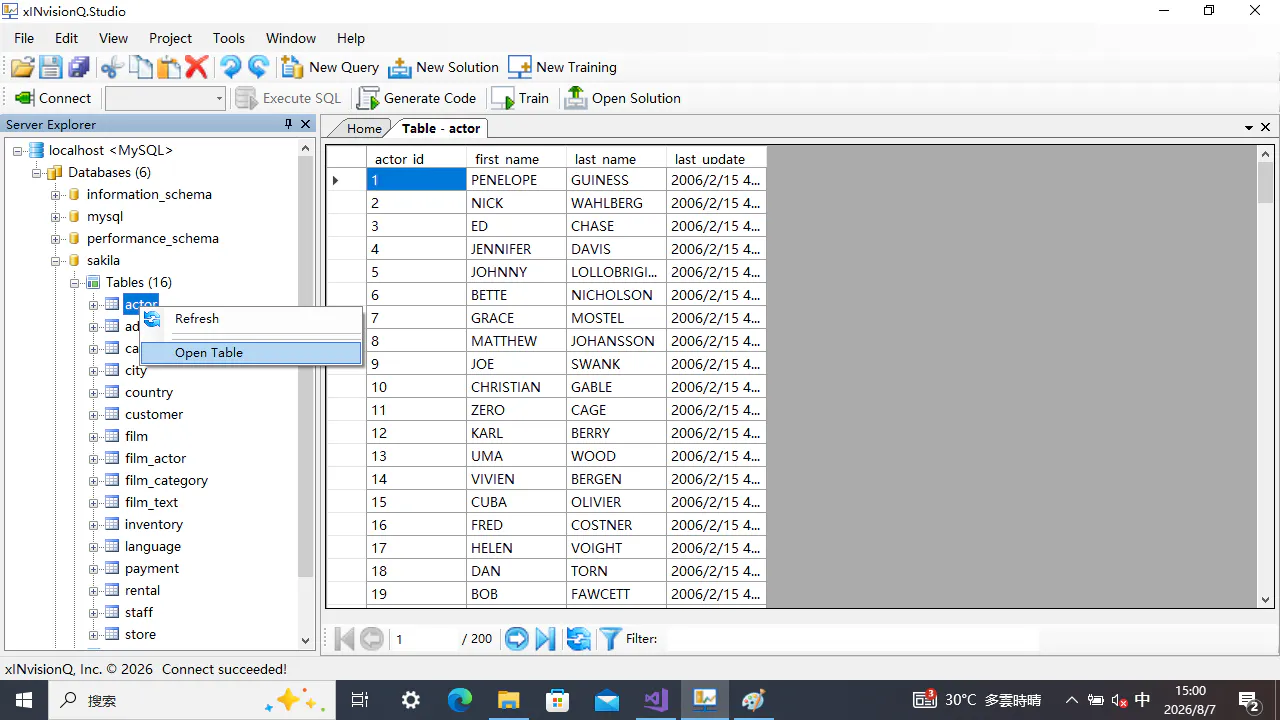Open the Windows Start menu
1280x720 pixels.
[23, 700]
